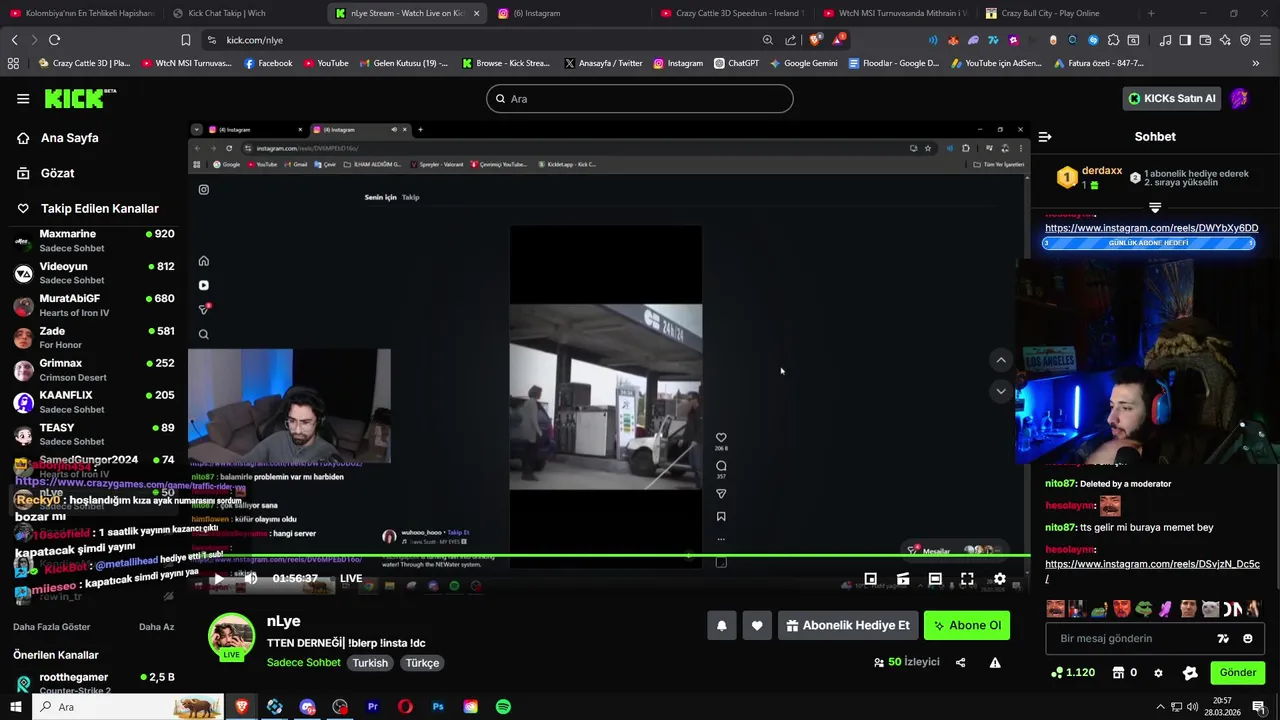Open the ChatGPT bookmark
The image size is (1280, 720).
coord(736,63)
